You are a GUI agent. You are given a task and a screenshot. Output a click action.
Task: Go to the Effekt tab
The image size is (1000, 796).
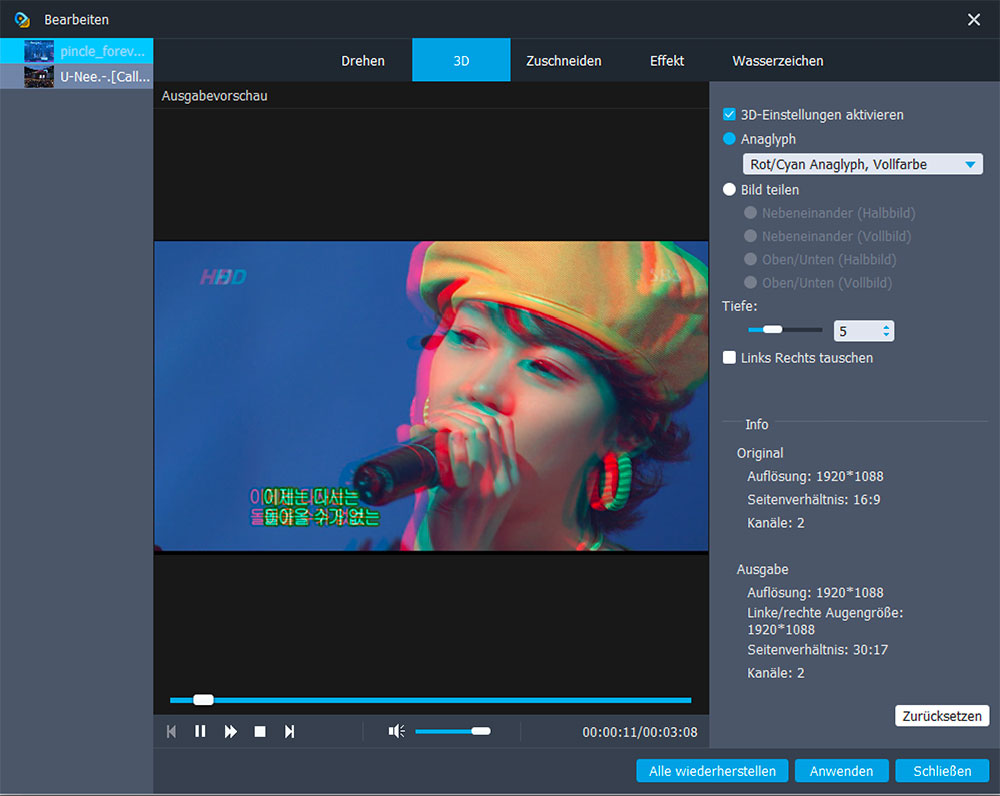point(667,61)
